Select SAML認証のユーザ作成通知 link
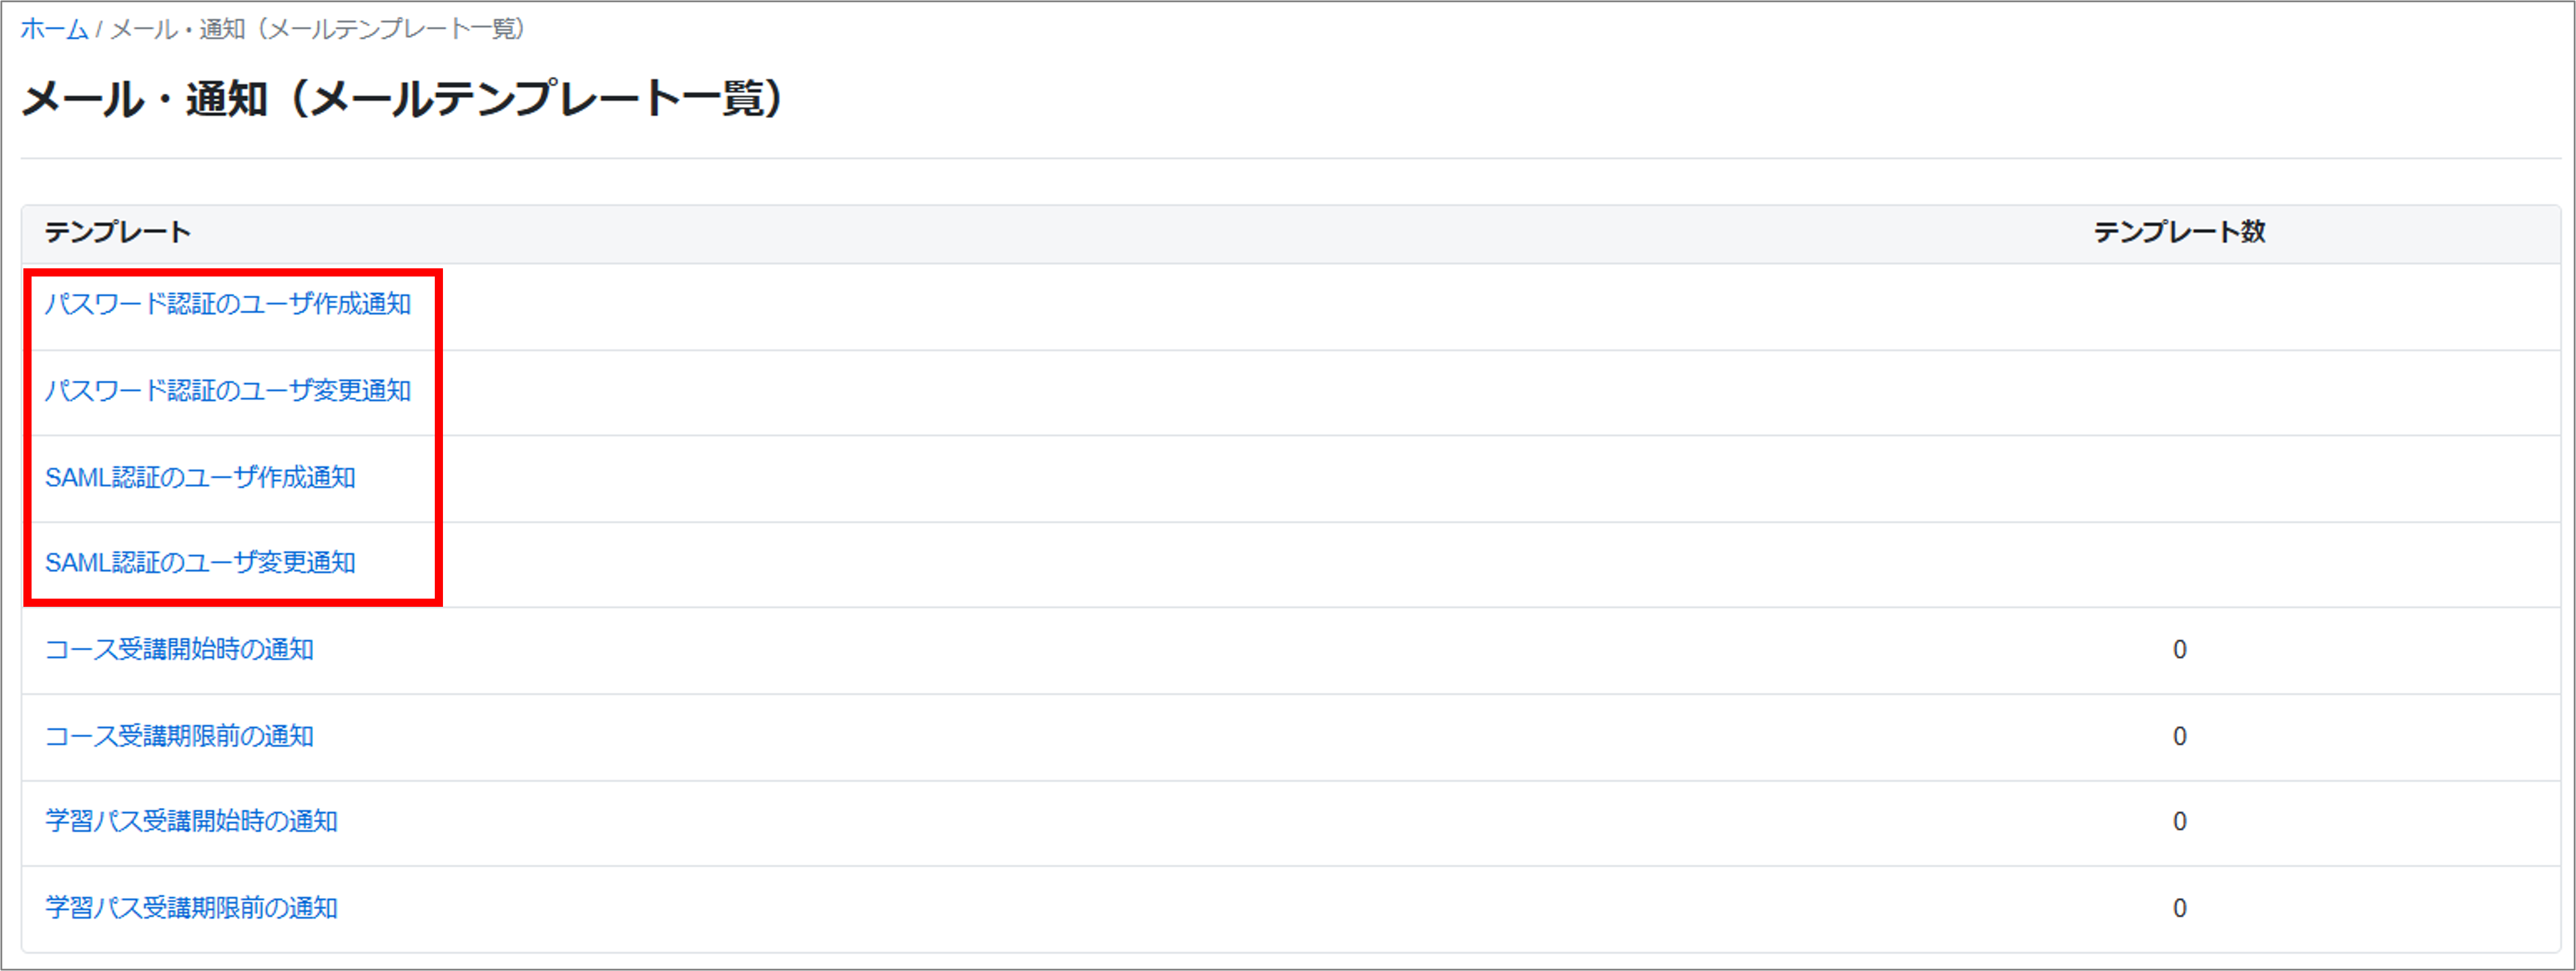This screenshot has height=971, width=2576. pos(200,477)
